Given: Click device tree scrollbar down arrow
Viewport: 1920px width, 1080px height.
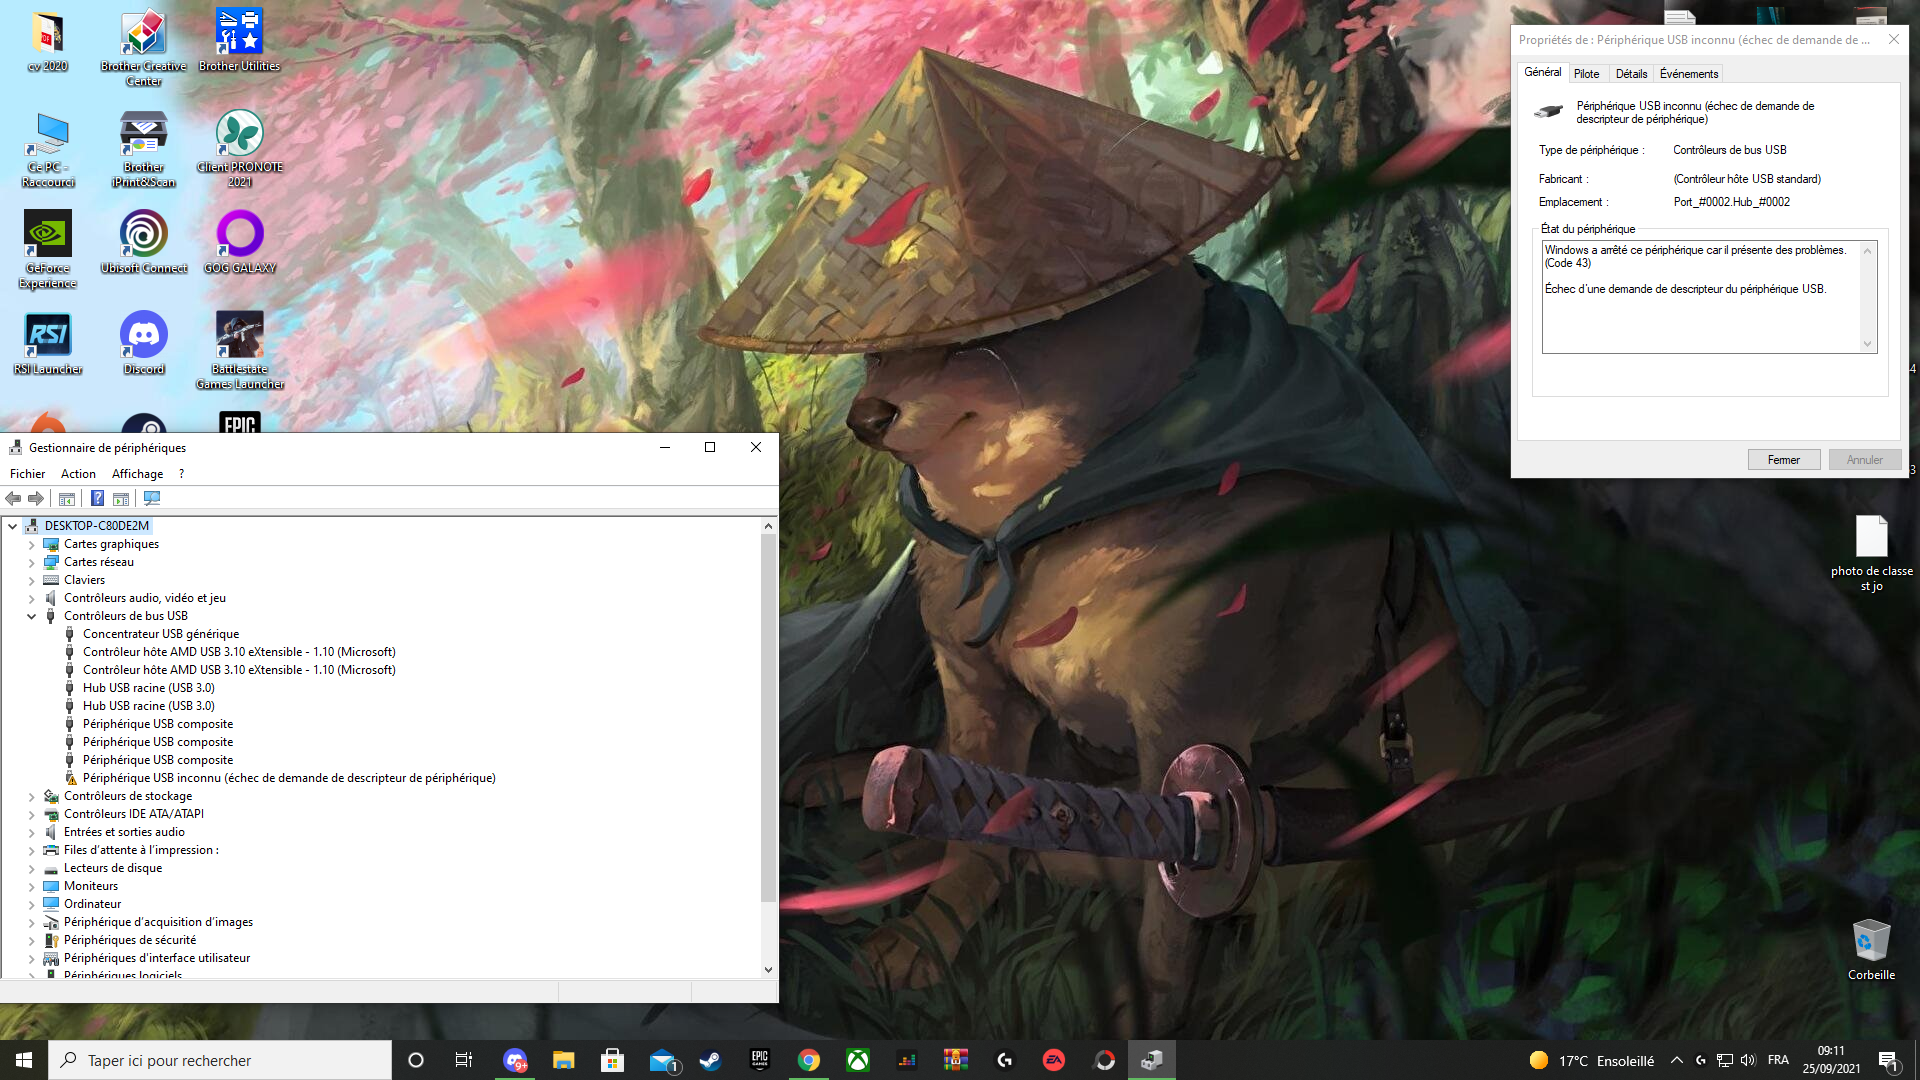Looking at the screenshot, I should pos(768,969).
